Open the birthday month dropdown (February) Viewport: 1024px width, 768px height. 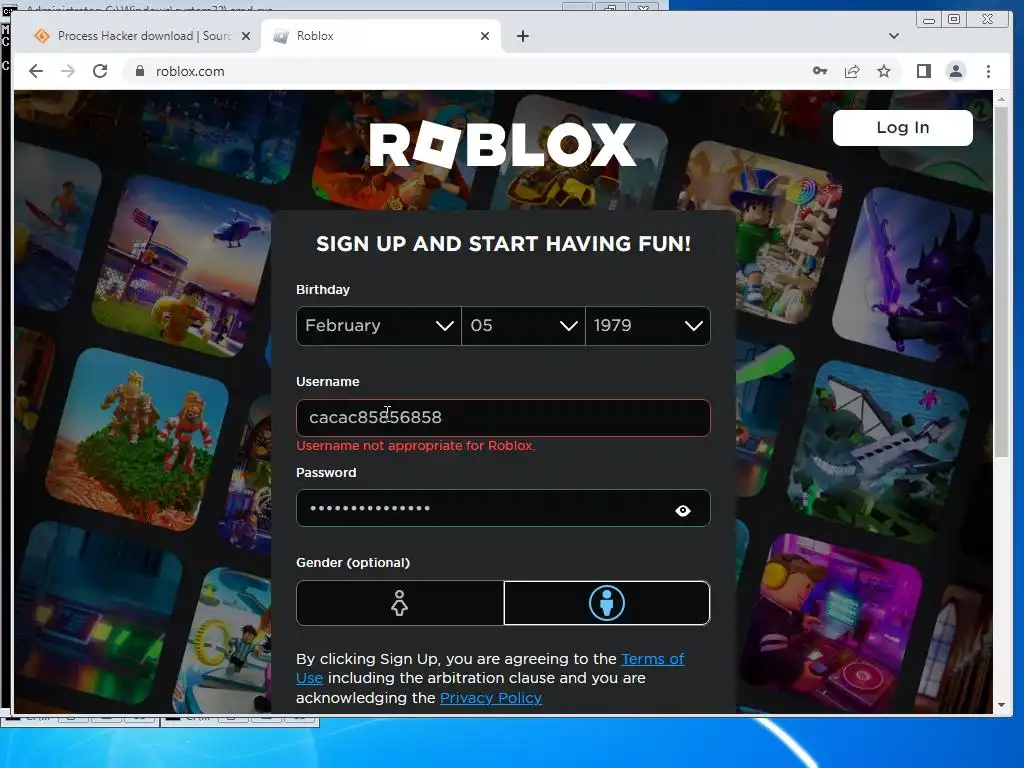(x=379, y=325)
